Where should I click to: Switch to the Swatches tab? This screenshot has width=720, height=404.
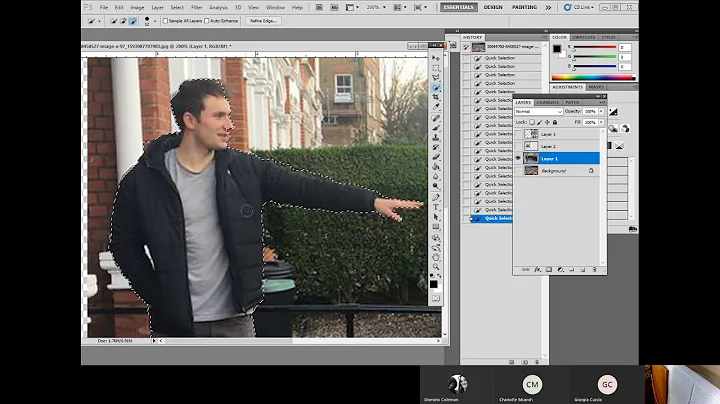[584, 37]
